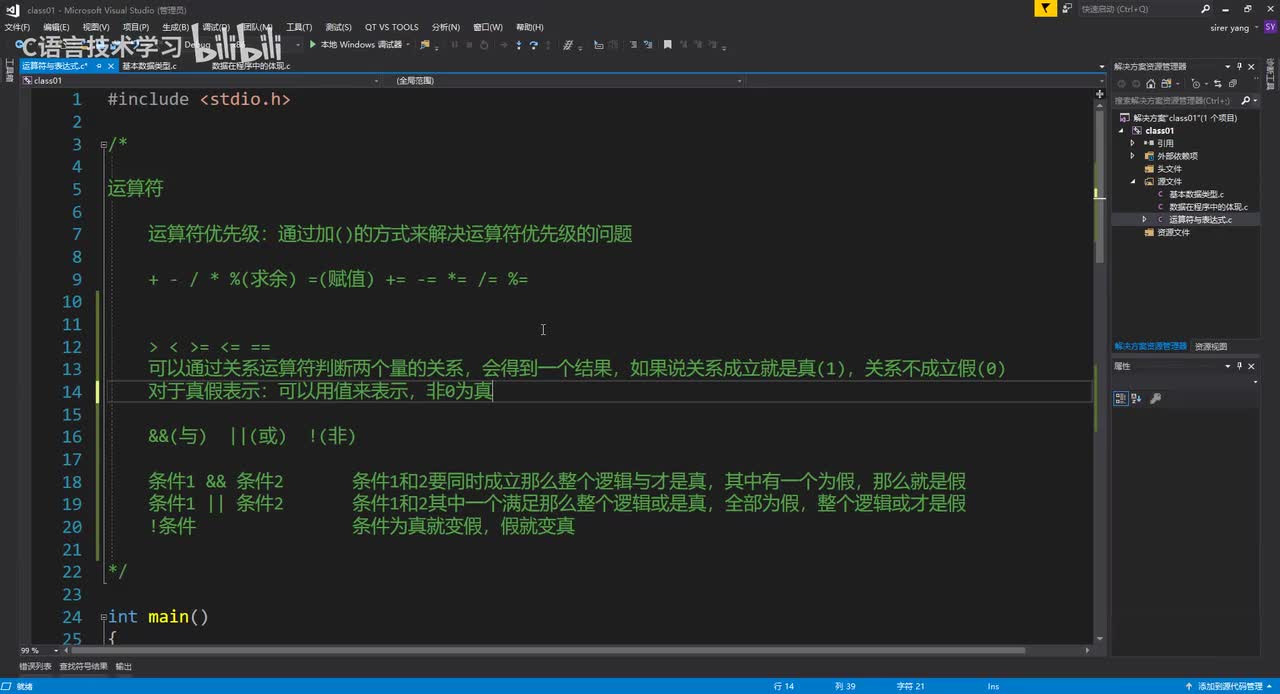
Task: Close the 运算符与表达式.c tab
Action: click(111, 66)
